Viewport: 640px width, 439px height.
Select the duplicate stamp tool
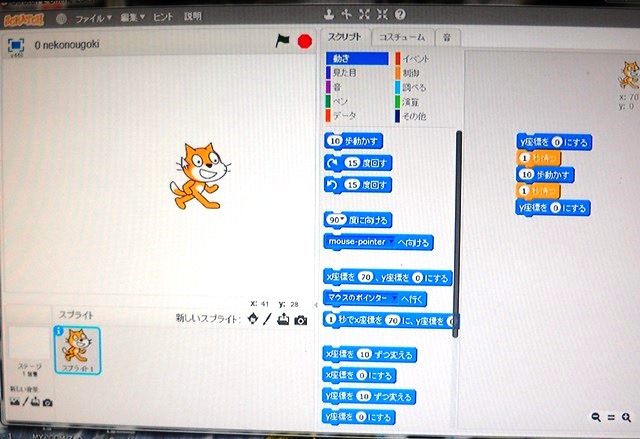point(329,15)
